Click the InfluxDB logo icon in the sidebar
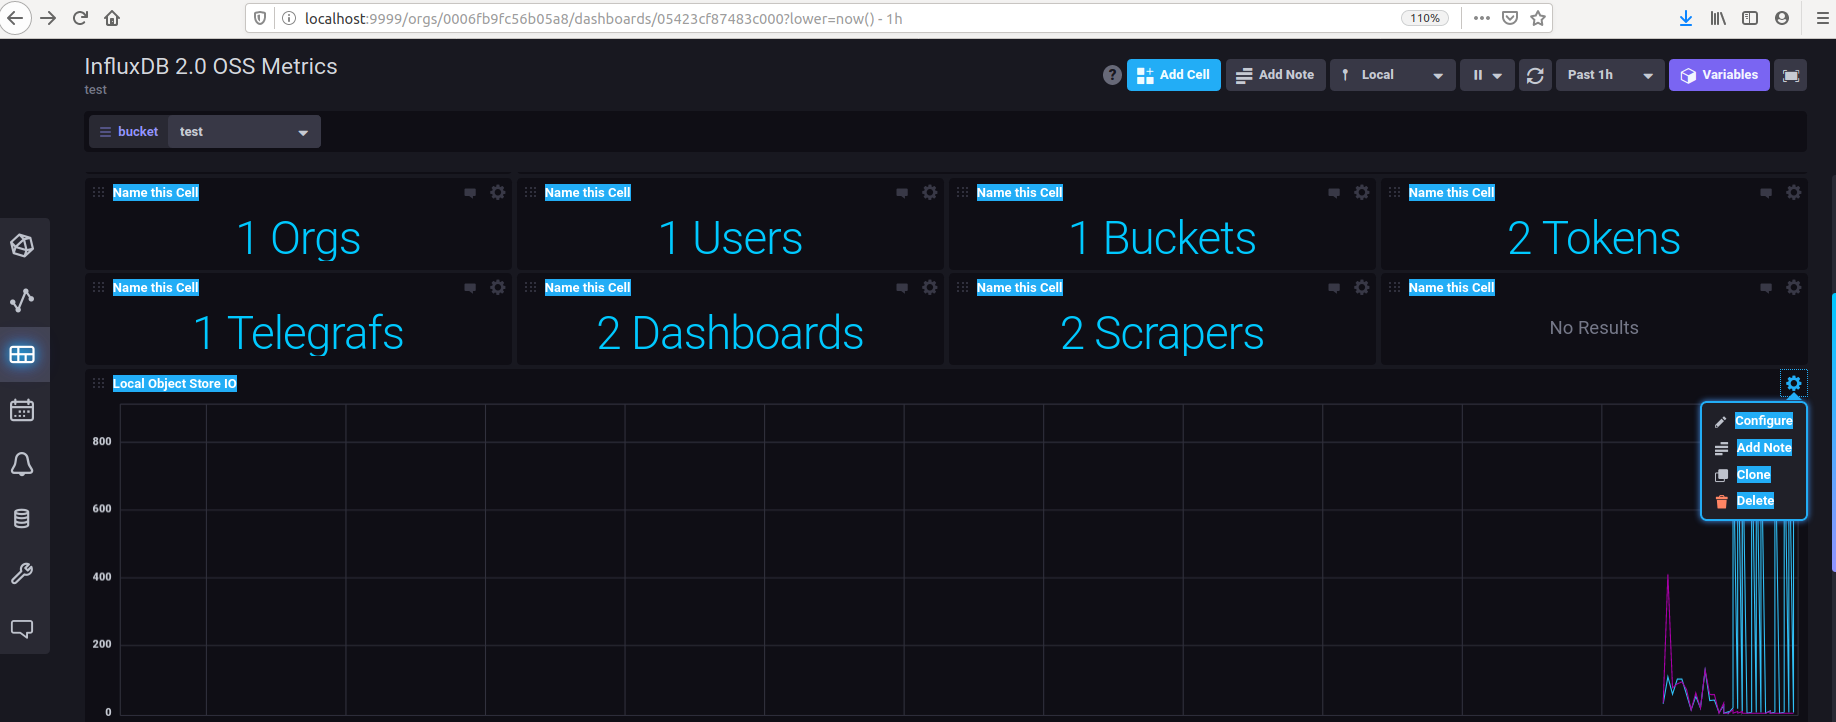The height and width of the screenshot is (722, 1836). [22, 245]
